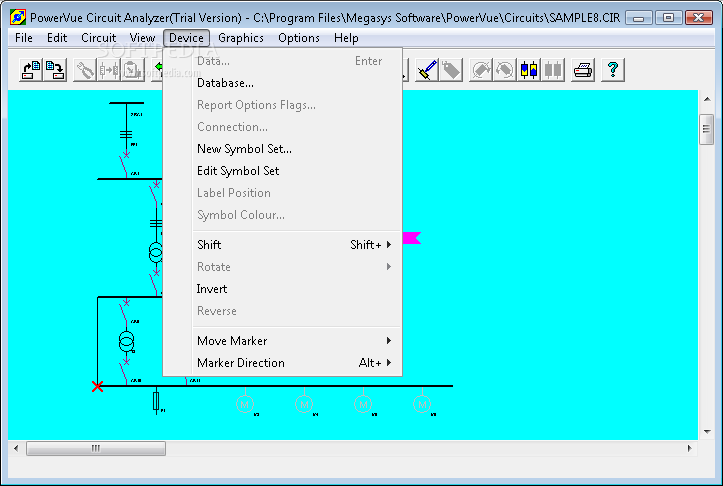Open the File menu
Viewport: 723px width, 486px height.
click(x=24, y=38)
